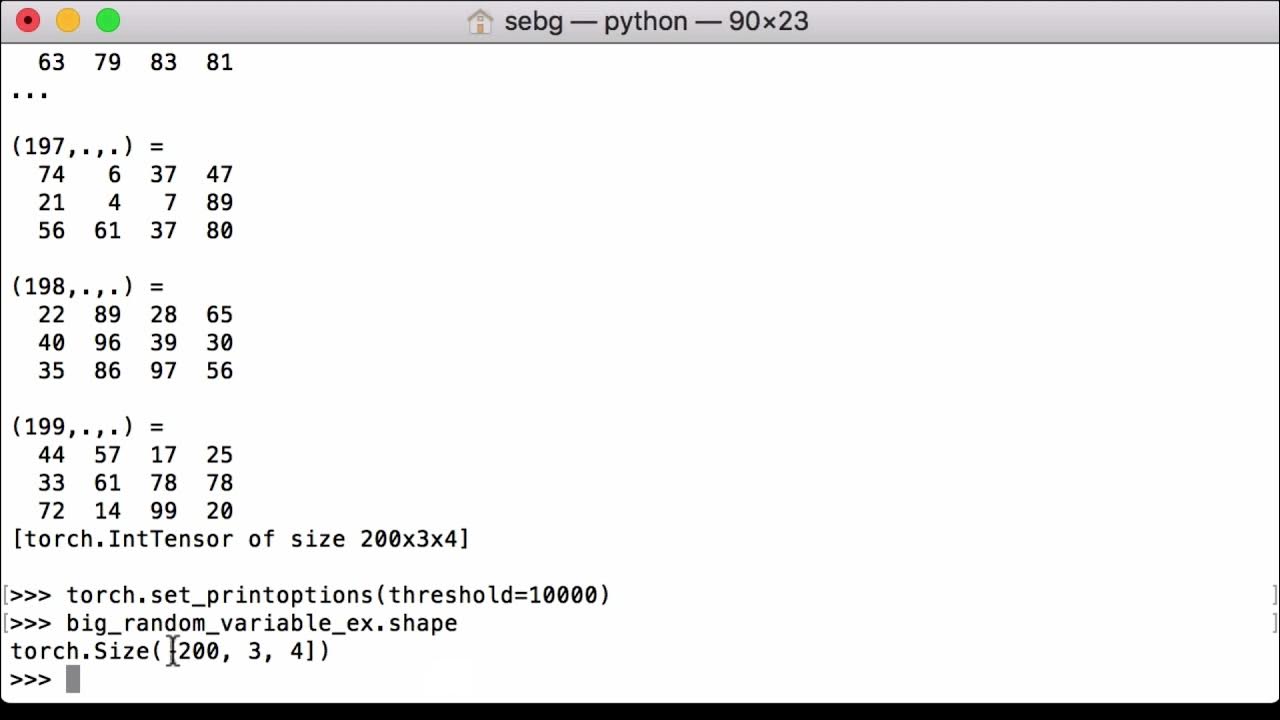Click the window title 'sebg — python — 90×23'
The image size is (1280, 720).
point(656,21)
